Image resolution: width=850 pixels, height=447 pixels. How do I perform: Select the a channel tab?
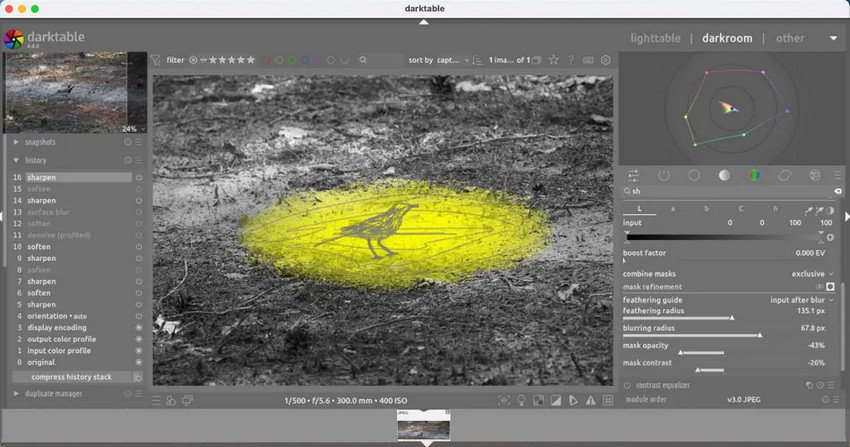click(x=673, y=209)
